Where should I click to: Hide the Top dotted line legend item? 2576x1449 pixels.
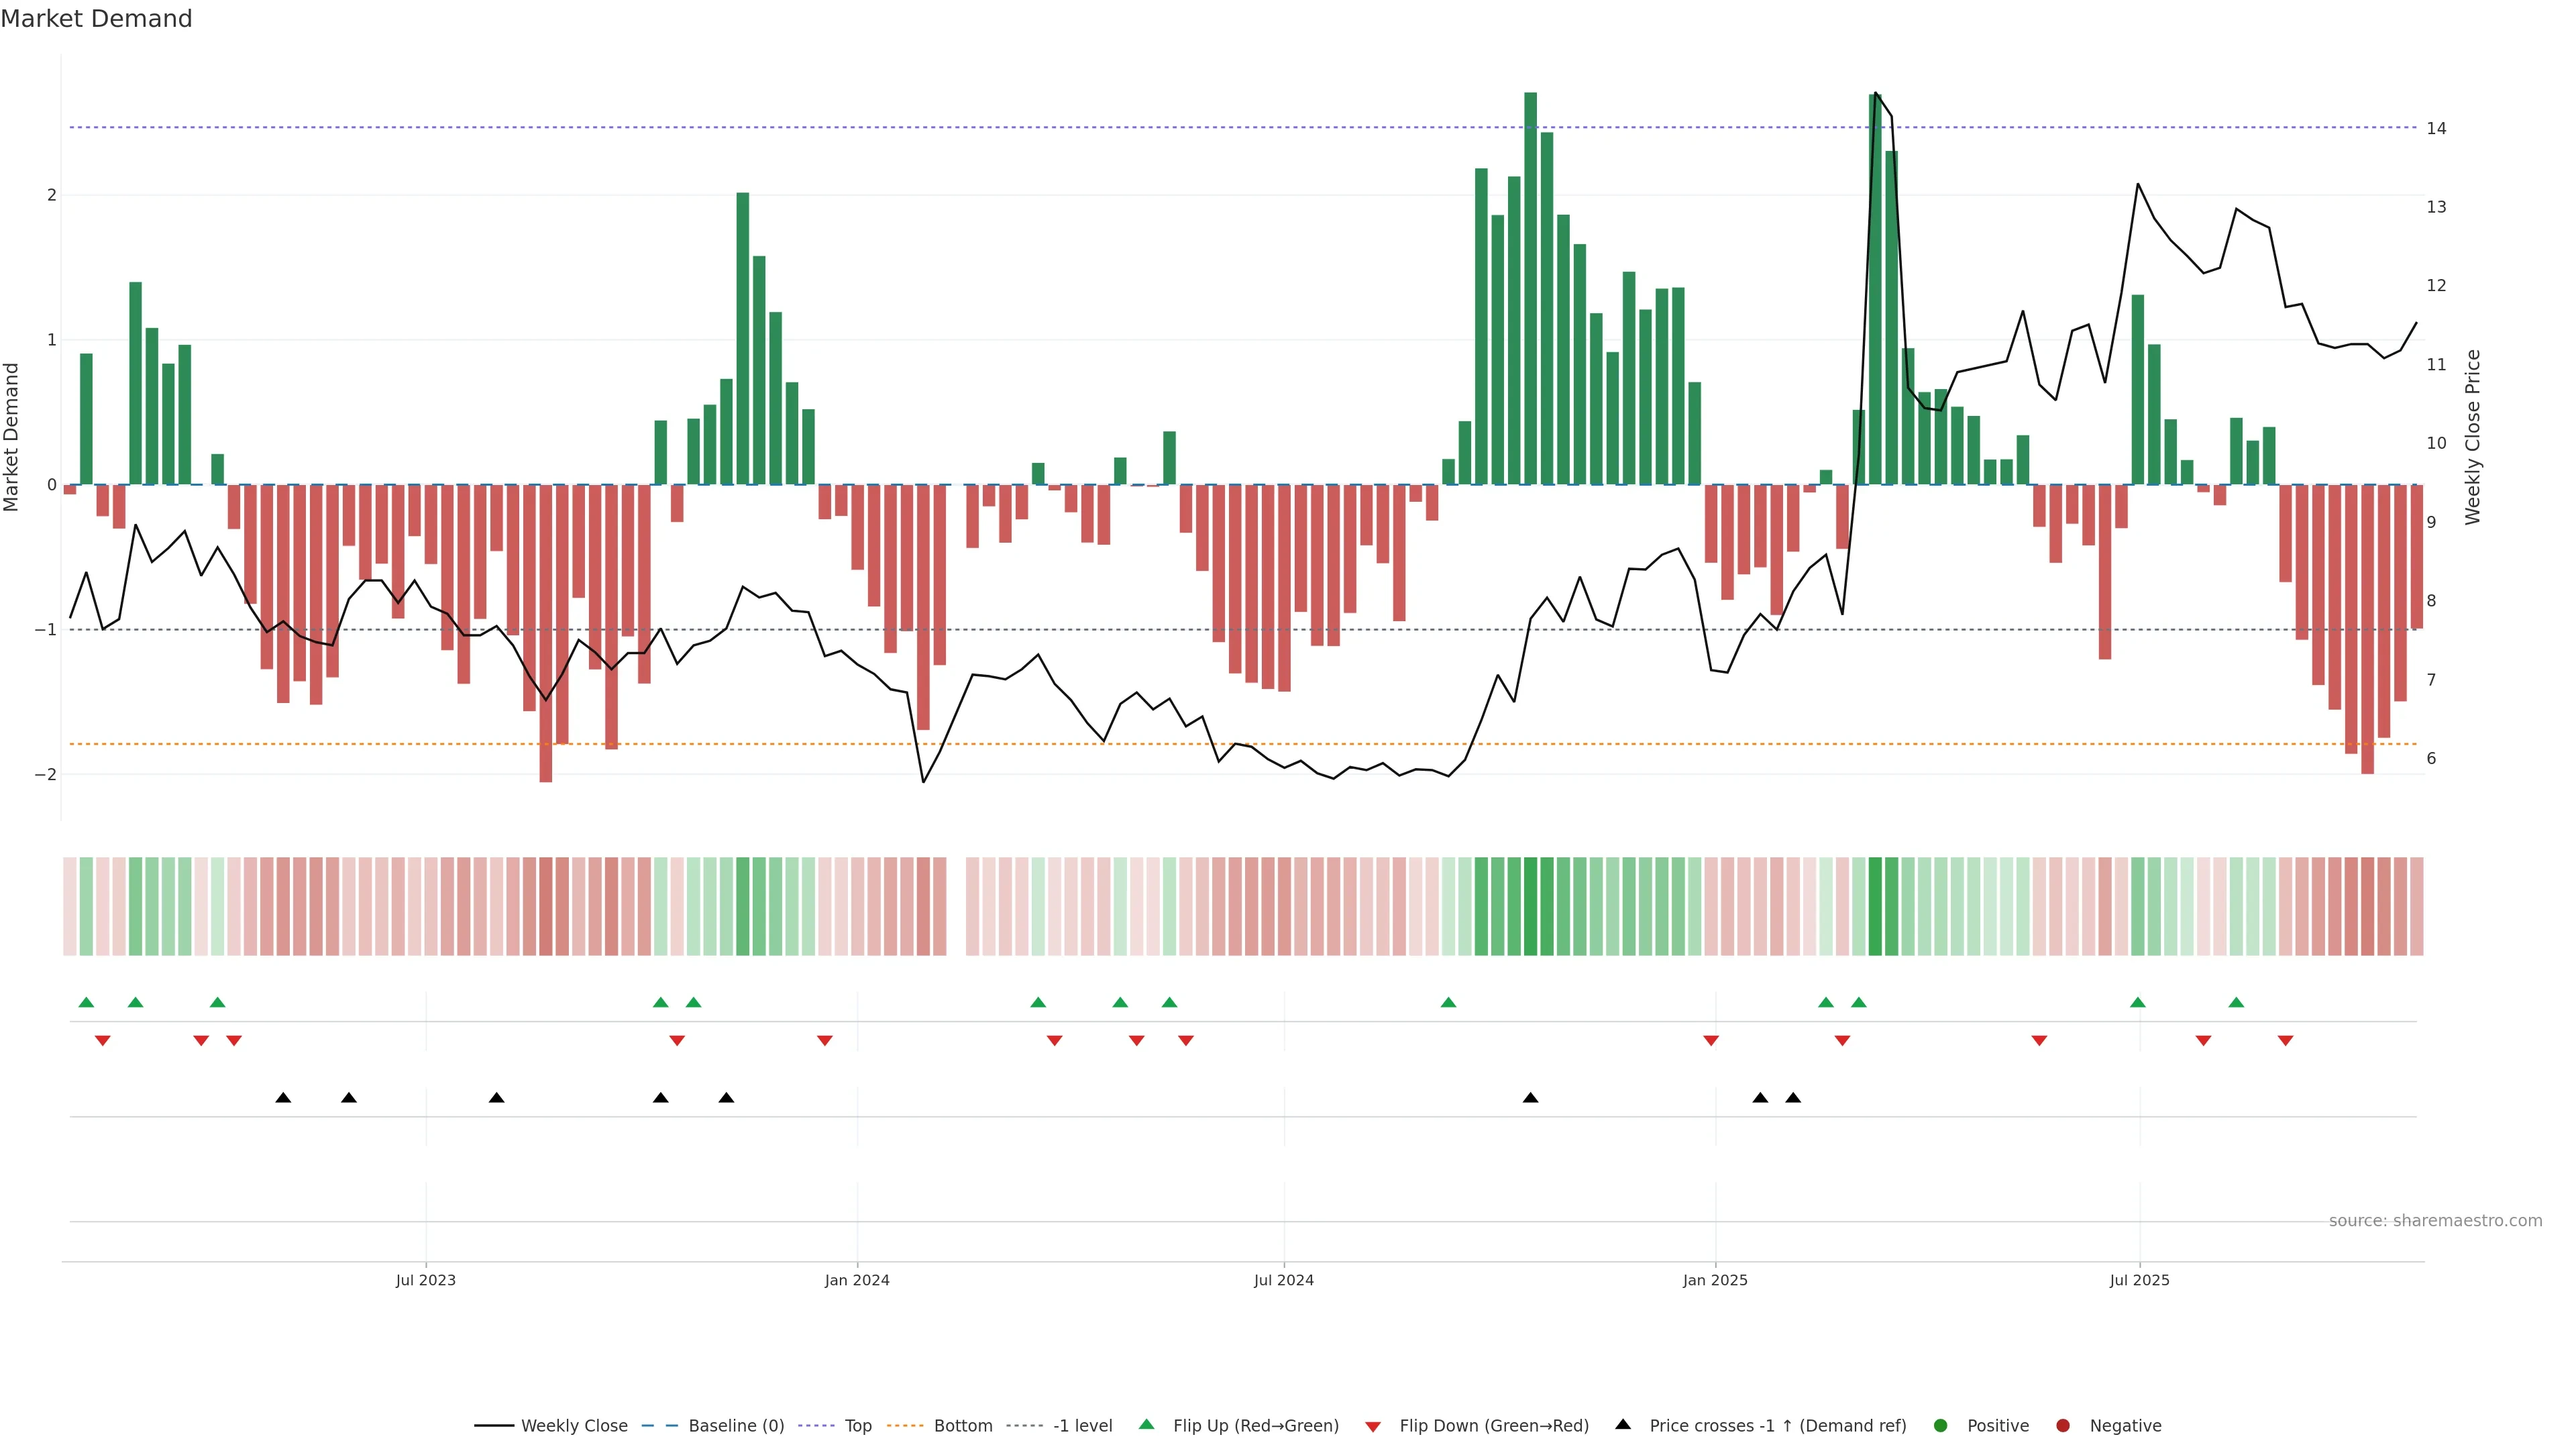point(857,1425)
